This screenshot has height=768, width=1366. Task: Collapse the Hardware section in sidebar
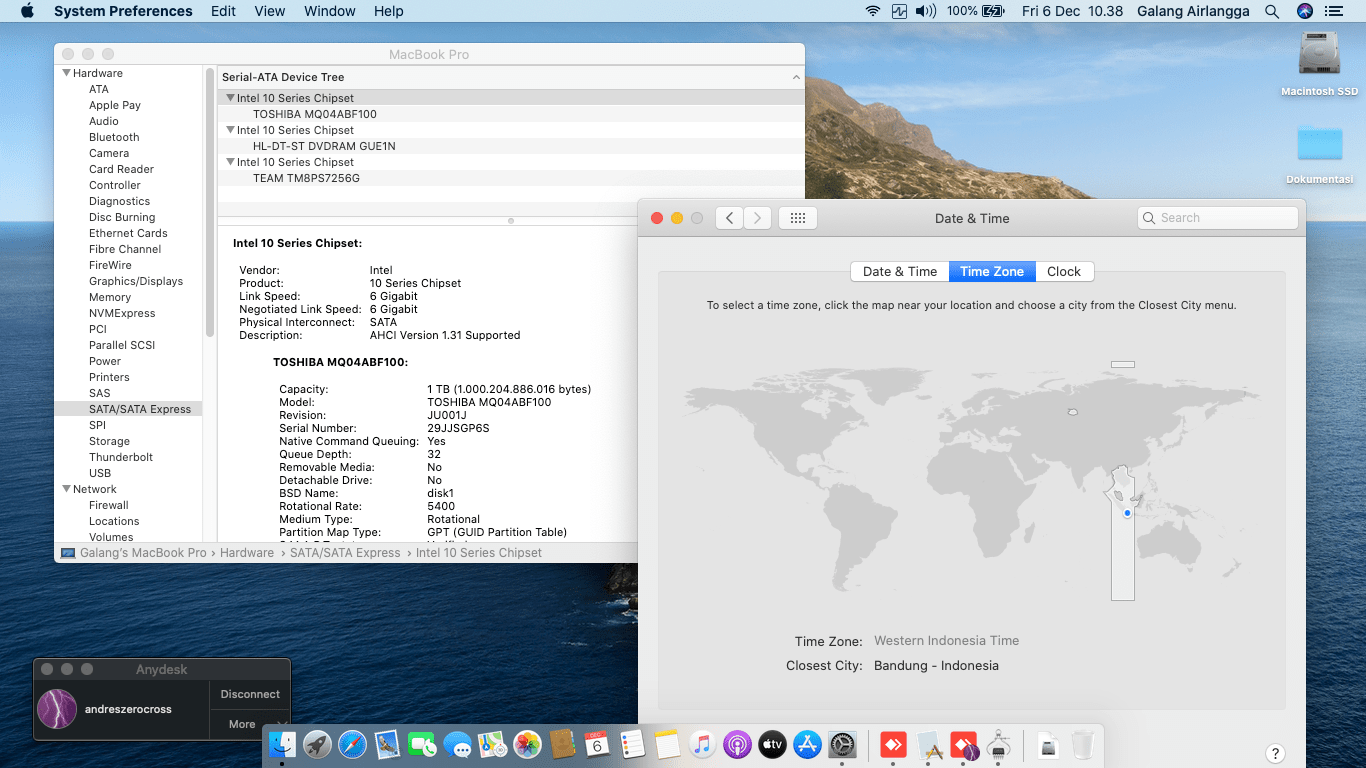67,73
